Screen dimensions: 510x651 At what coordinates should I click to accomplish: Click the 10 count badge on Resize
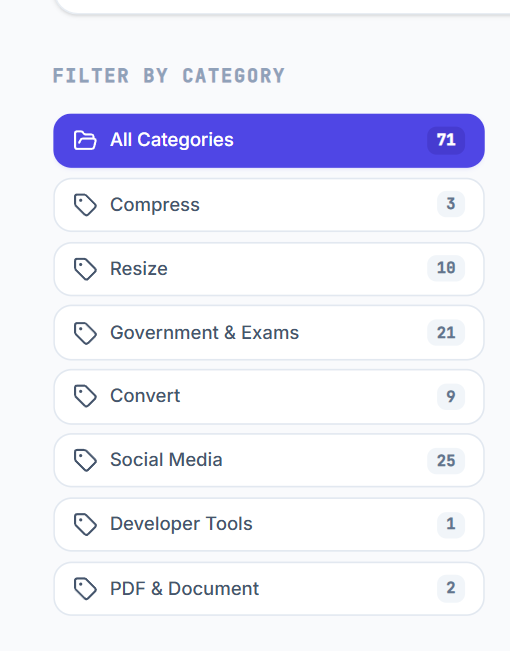point(446,268)
